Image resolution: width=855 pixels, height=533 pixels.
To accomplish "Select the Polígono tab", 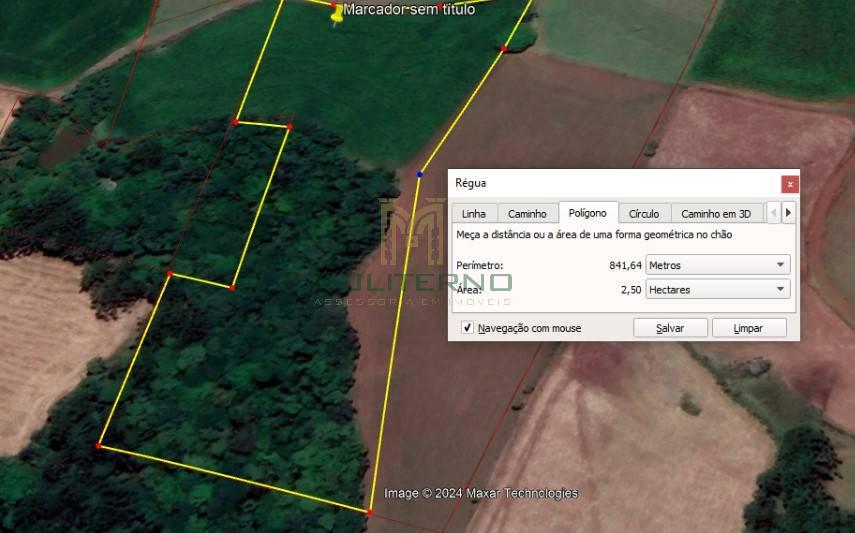I will pos(587,214).
